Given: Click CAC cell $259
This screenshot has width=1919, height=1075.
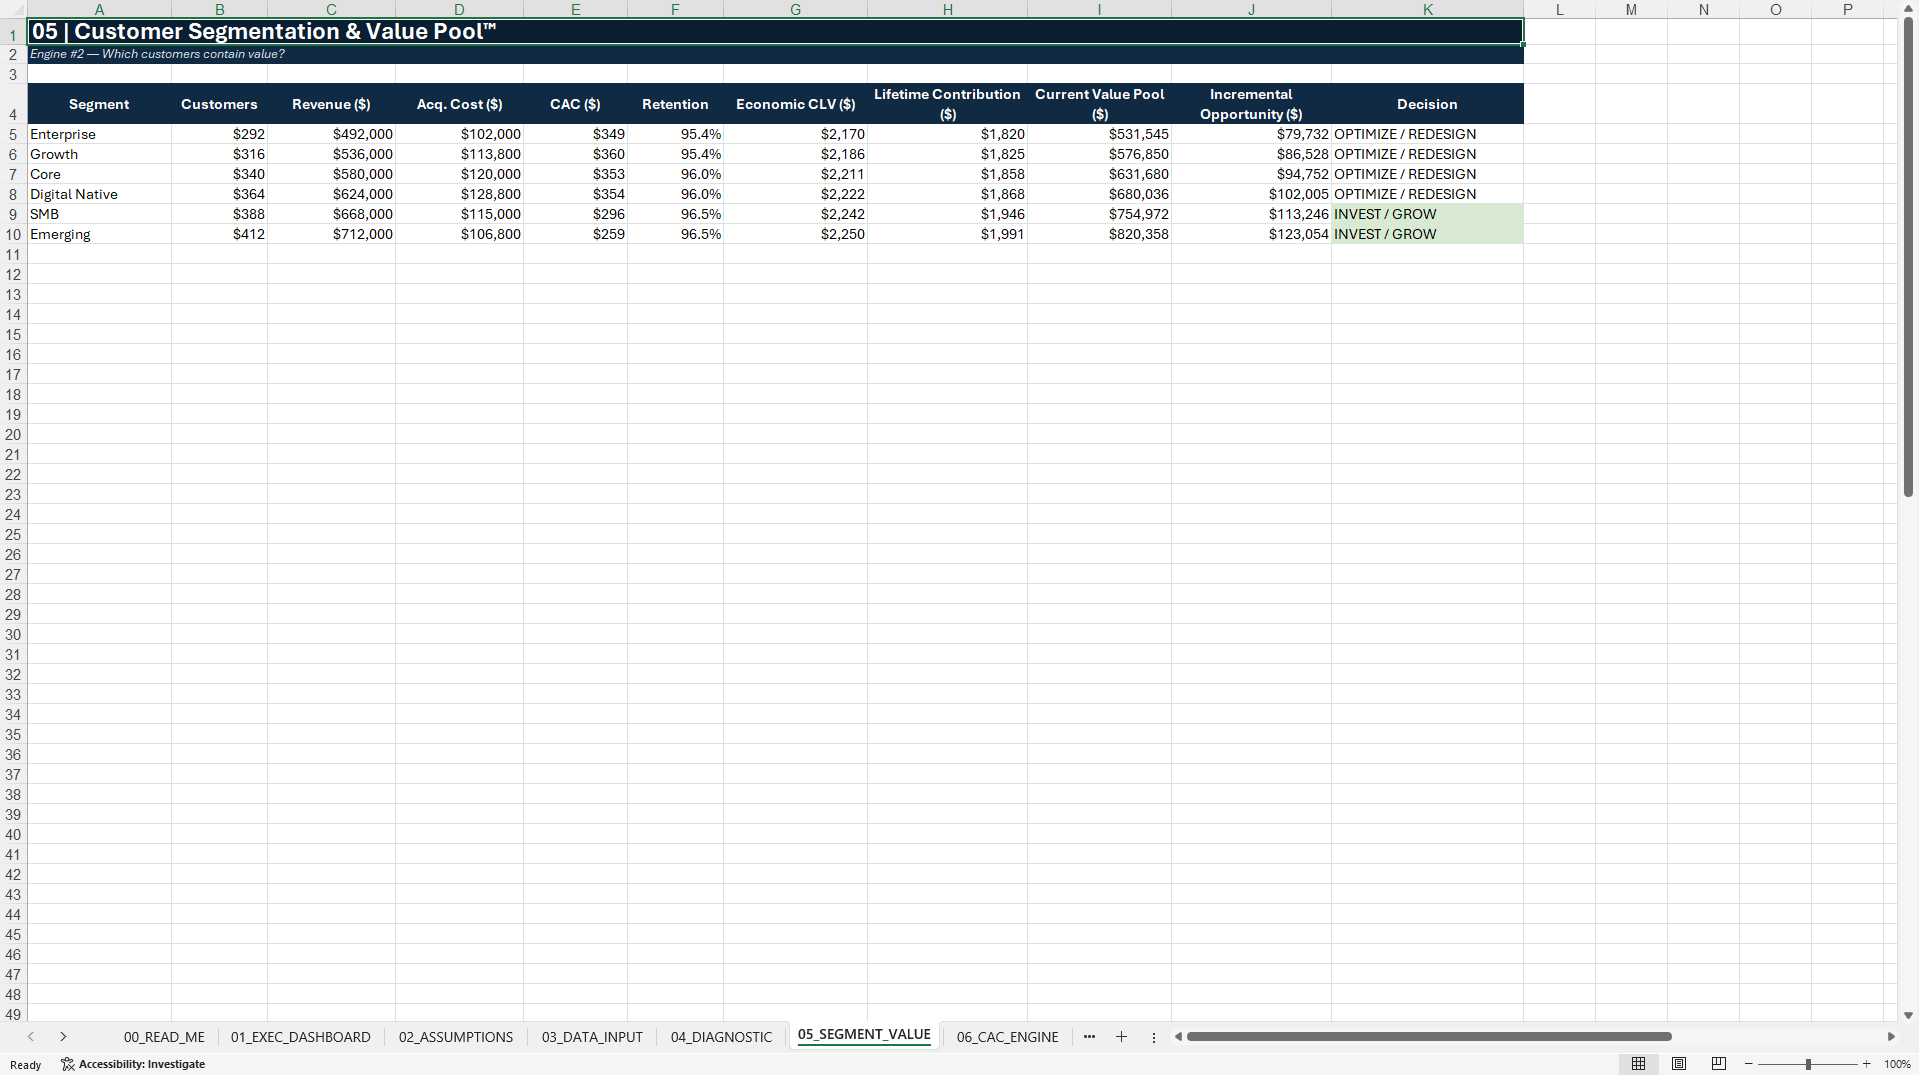Looking at the screenshot, I should click(x=575, y=234).
